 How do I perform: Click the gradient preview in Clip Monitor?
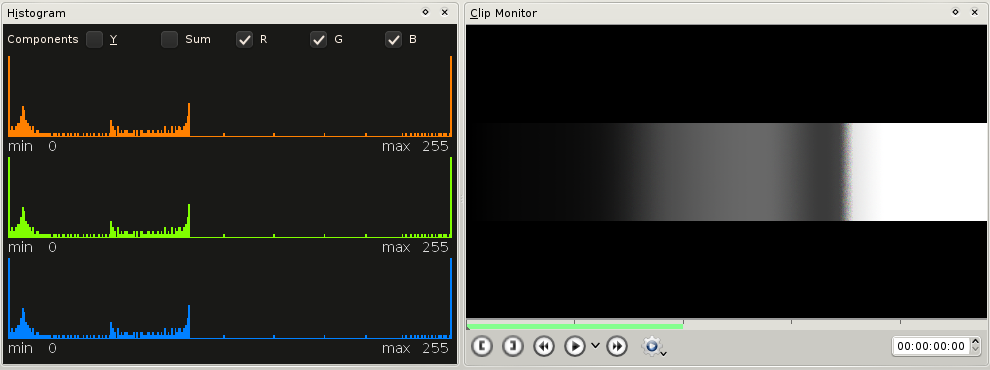(x=726, y=172)
